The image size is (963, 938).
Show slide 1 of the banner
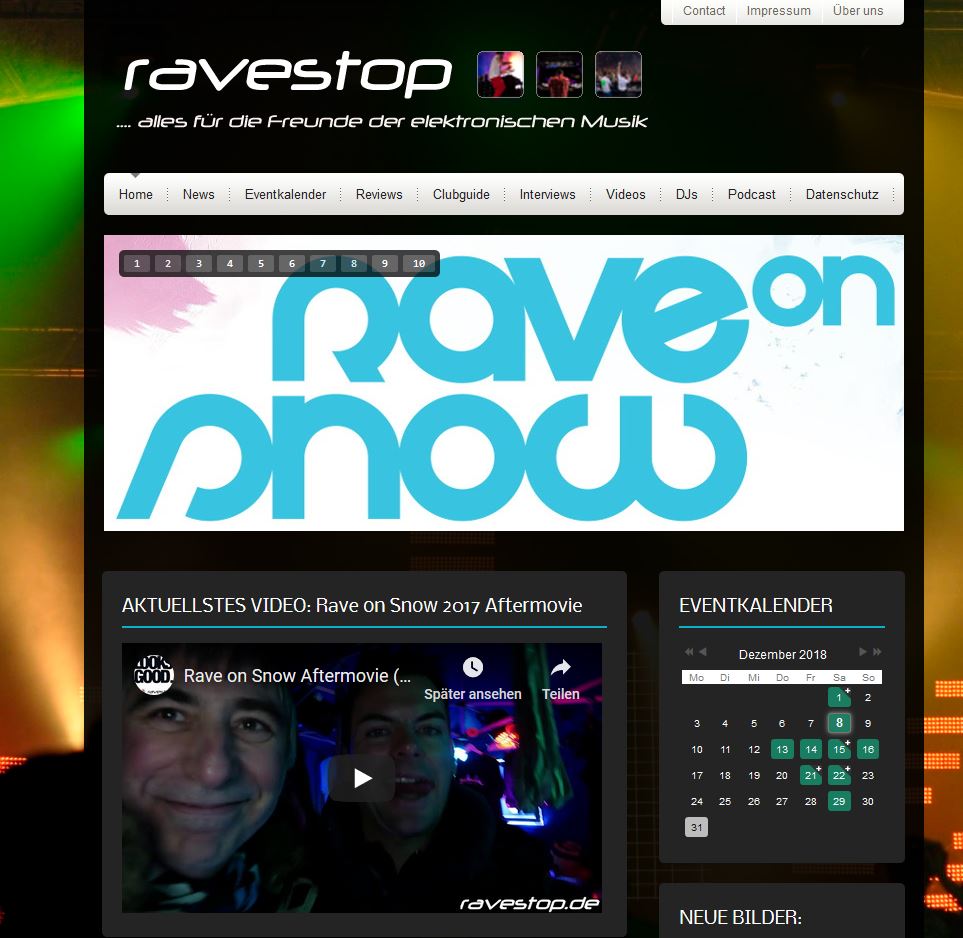point(136,264)
